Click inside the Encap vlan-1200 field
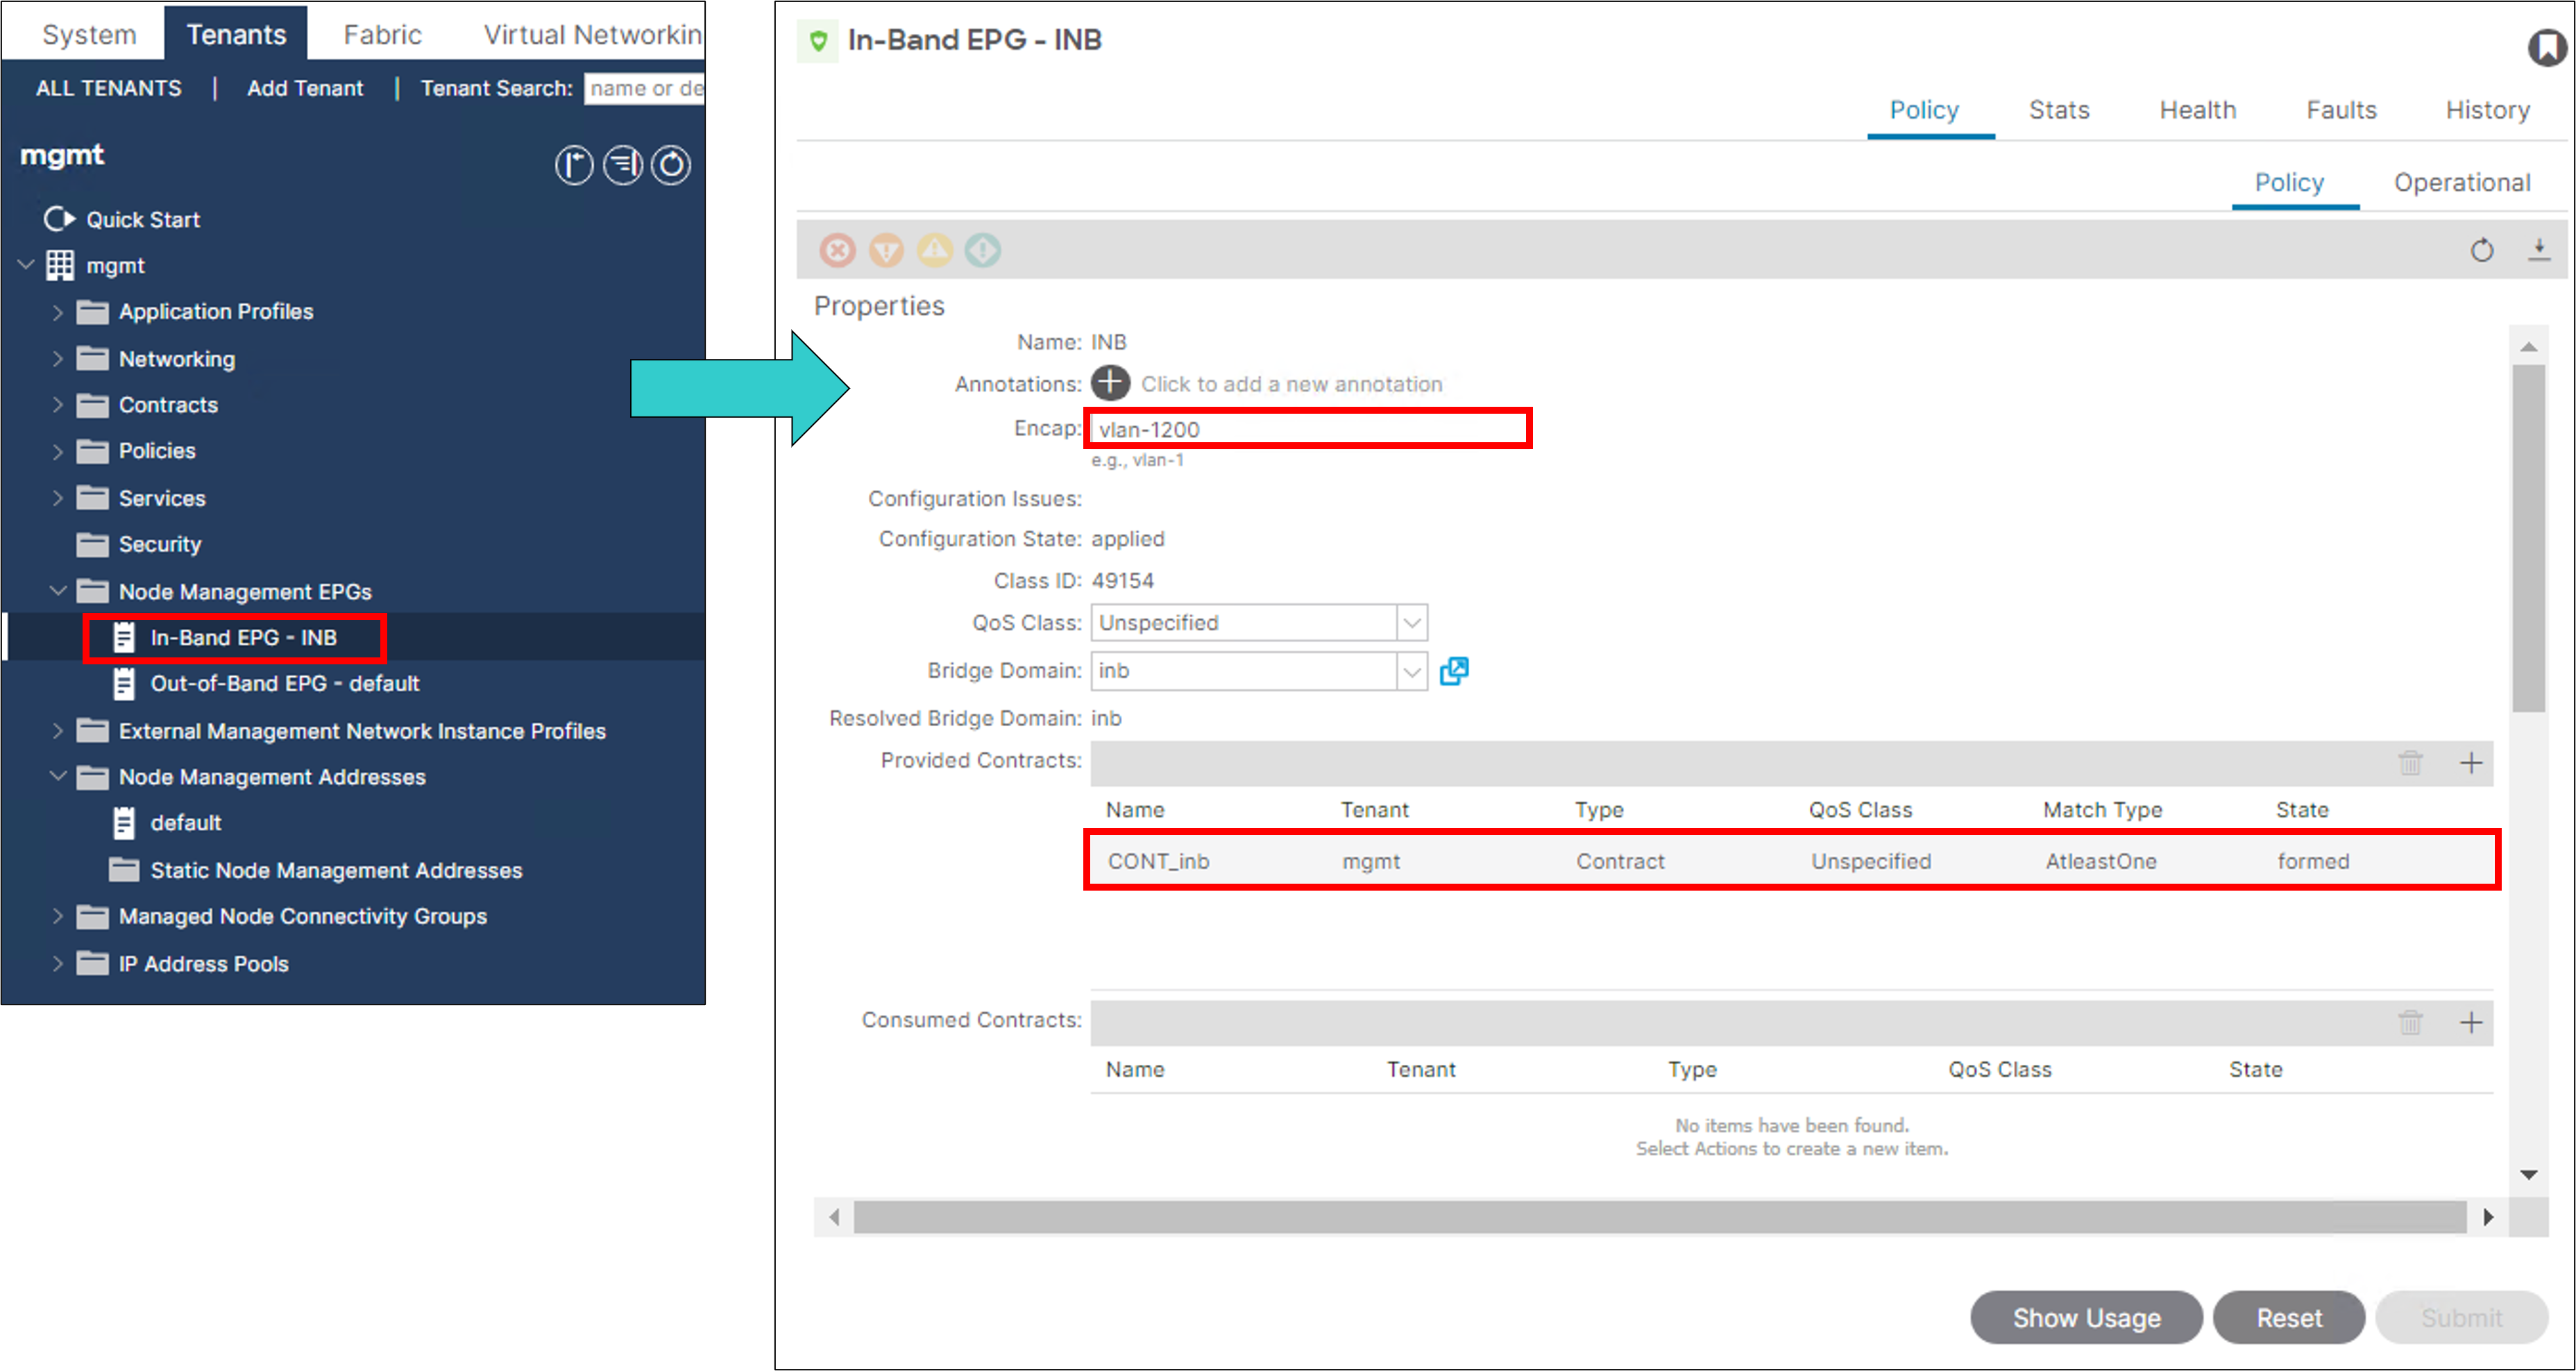The image size is (2576, 1371). click(1300, 429)
